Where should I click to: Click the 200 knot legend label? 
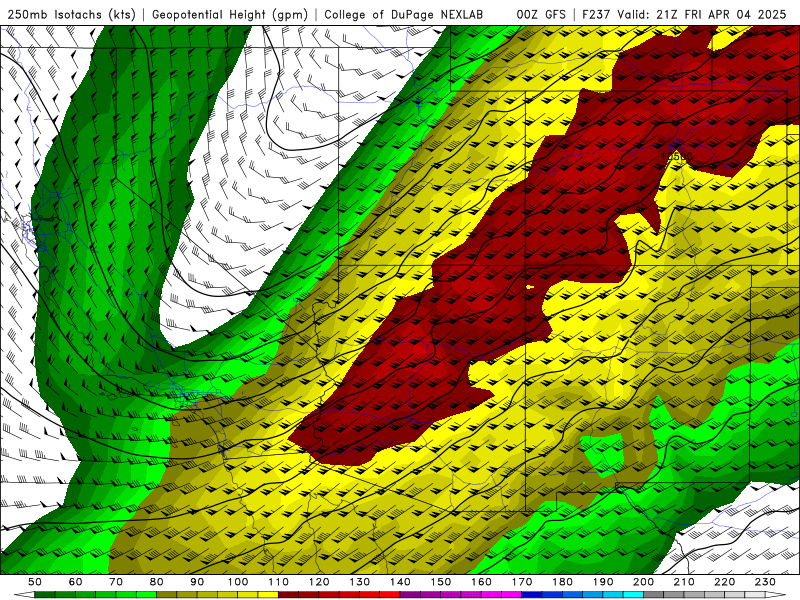point(643,582)
